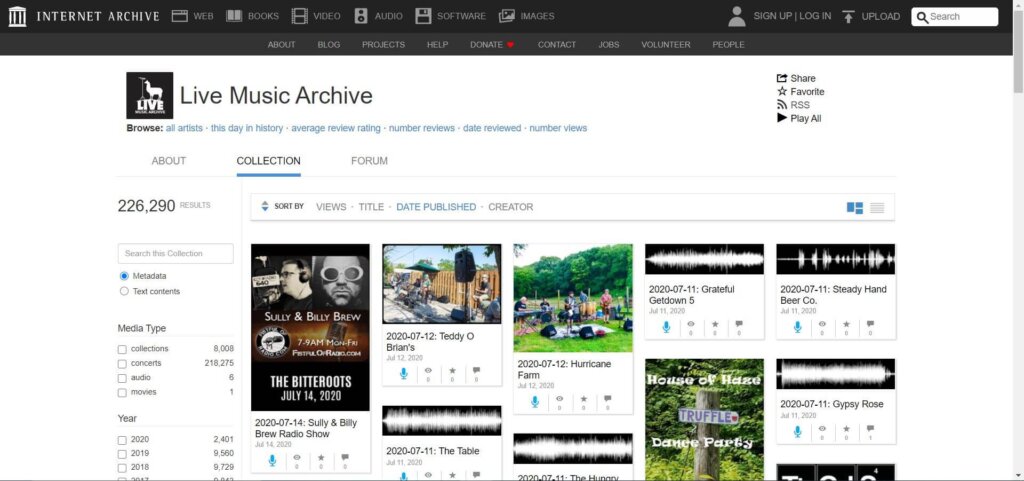The height and width of the screenshot is (481, 1024).
Task: Click the Live Music Archive logo
Action: (x=150, y=95)
